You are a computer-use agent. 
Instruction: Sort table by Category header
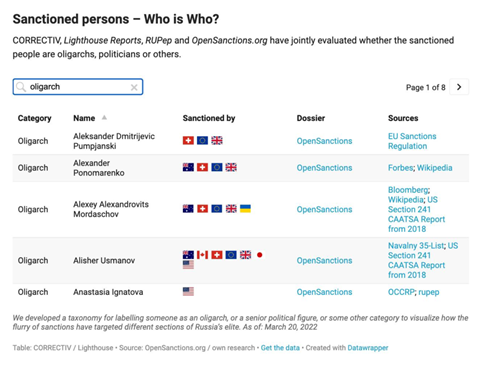pos(35,118)
